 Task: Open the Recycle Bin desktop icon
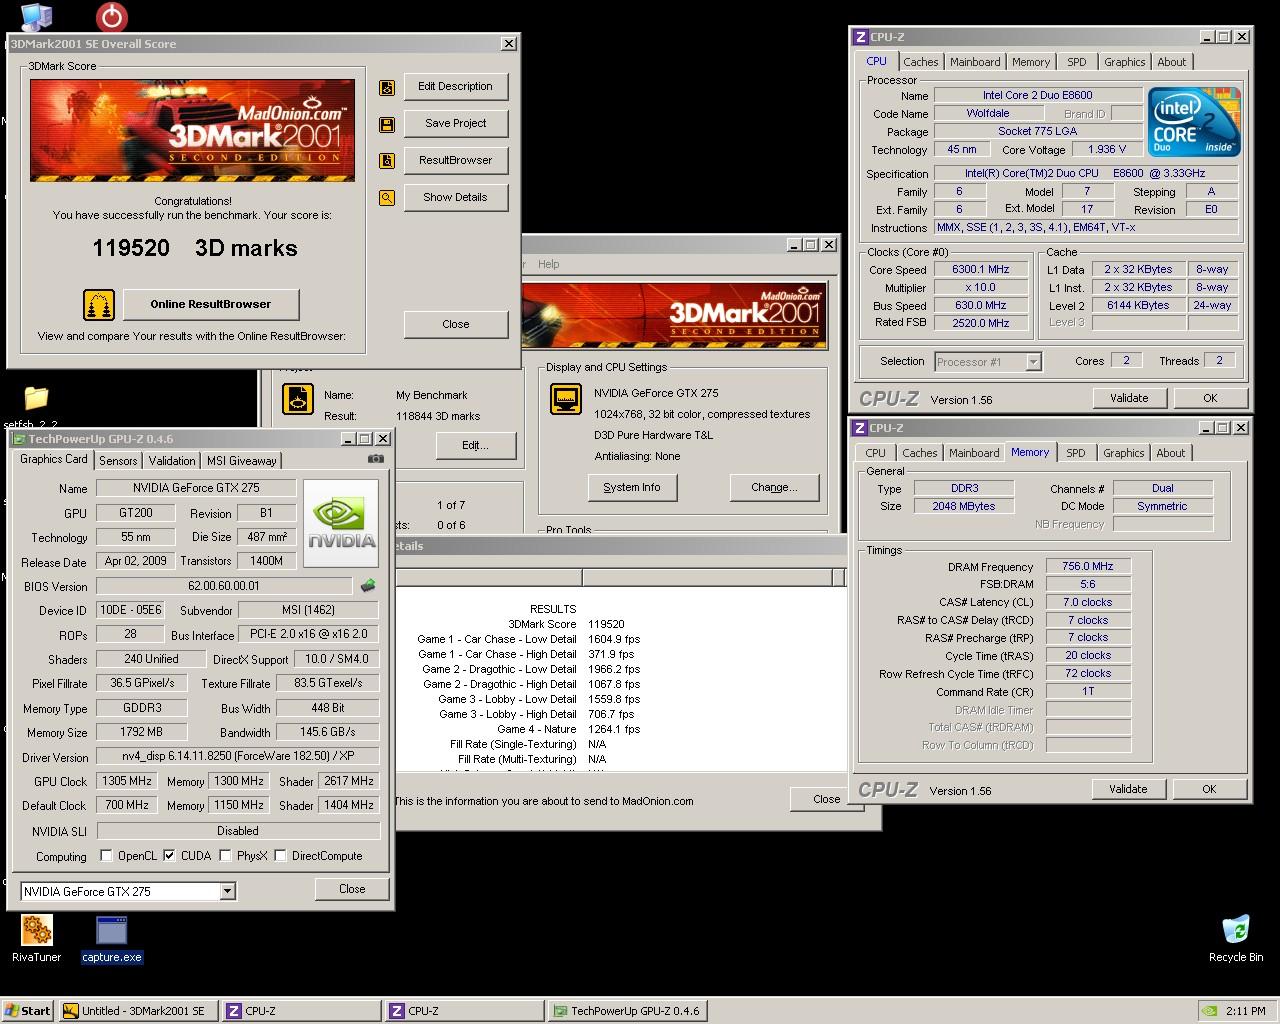(x=1236, y=929)
